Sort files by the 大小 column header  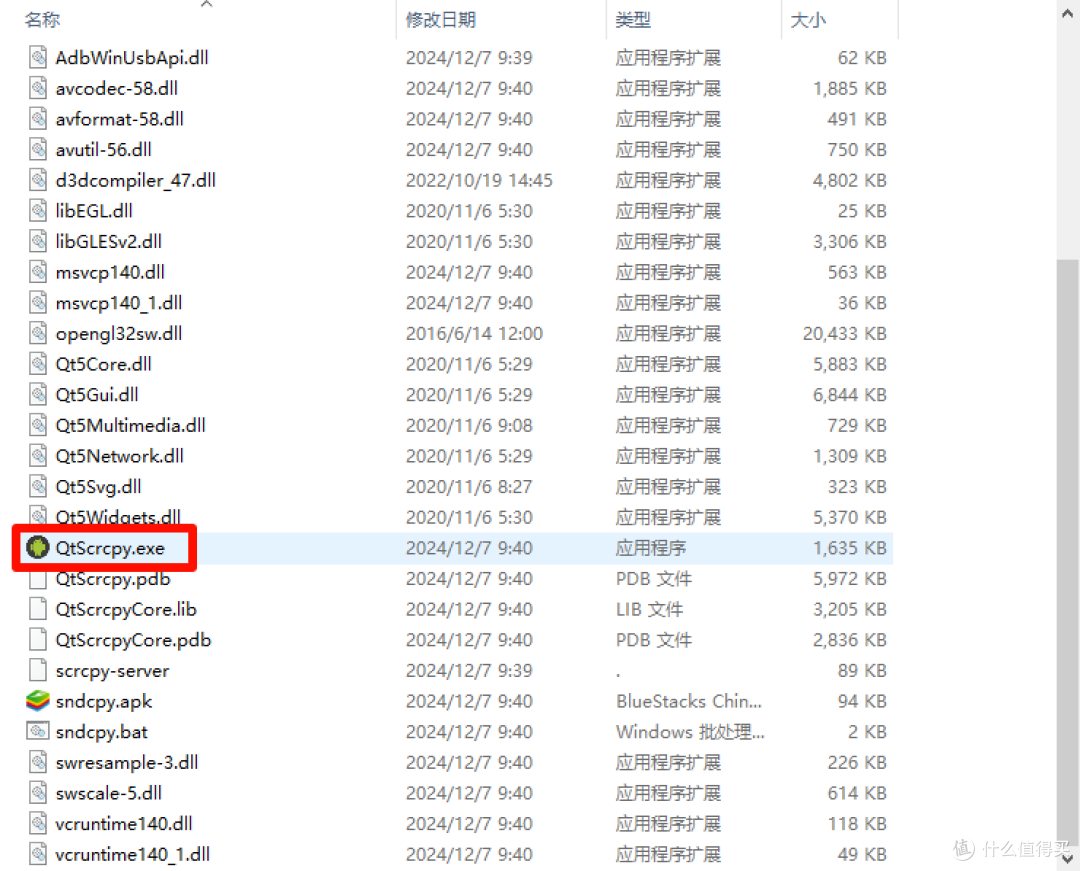808,20
